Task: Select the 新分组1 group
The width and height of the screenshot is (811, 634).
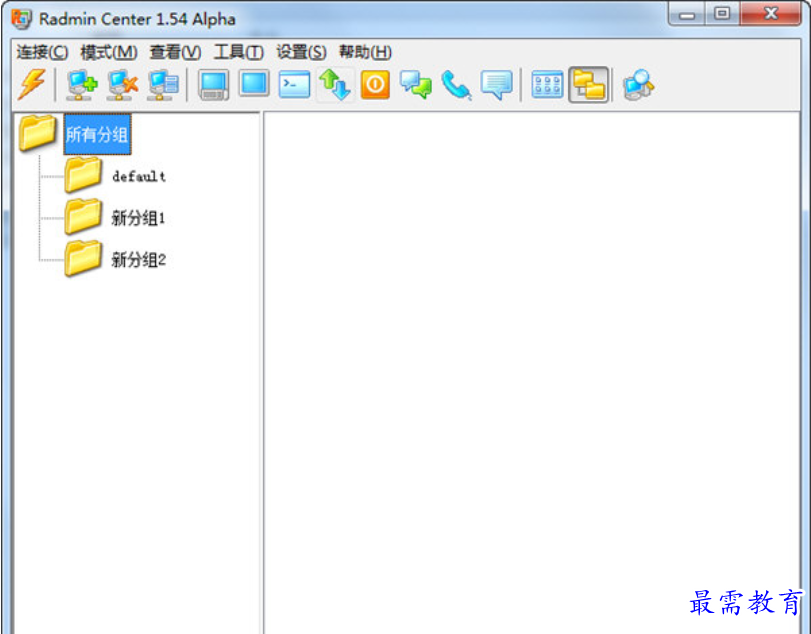Action: (x=138, y=218)
